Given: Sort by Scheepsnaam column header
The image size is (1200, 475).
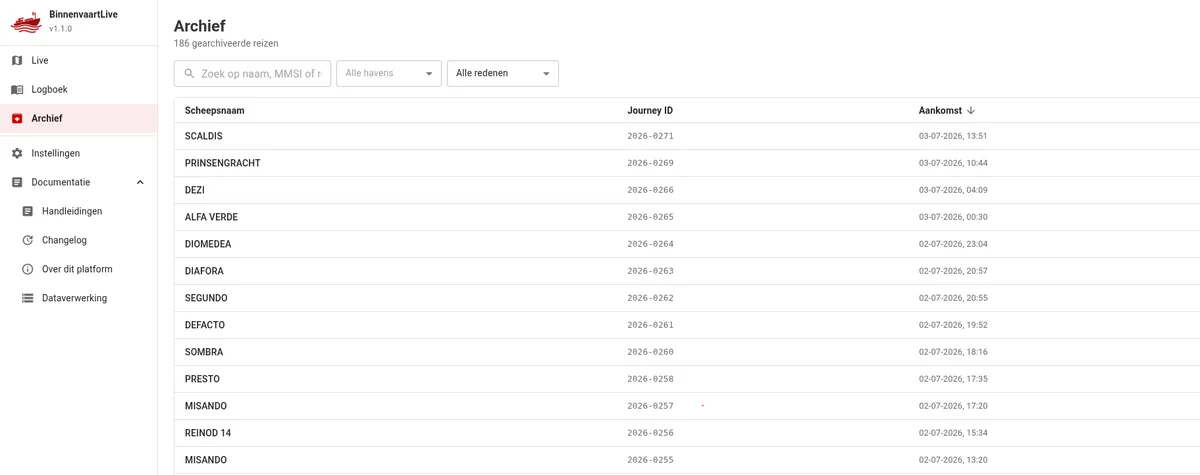Looking at the screenshot, I should 215,111.
